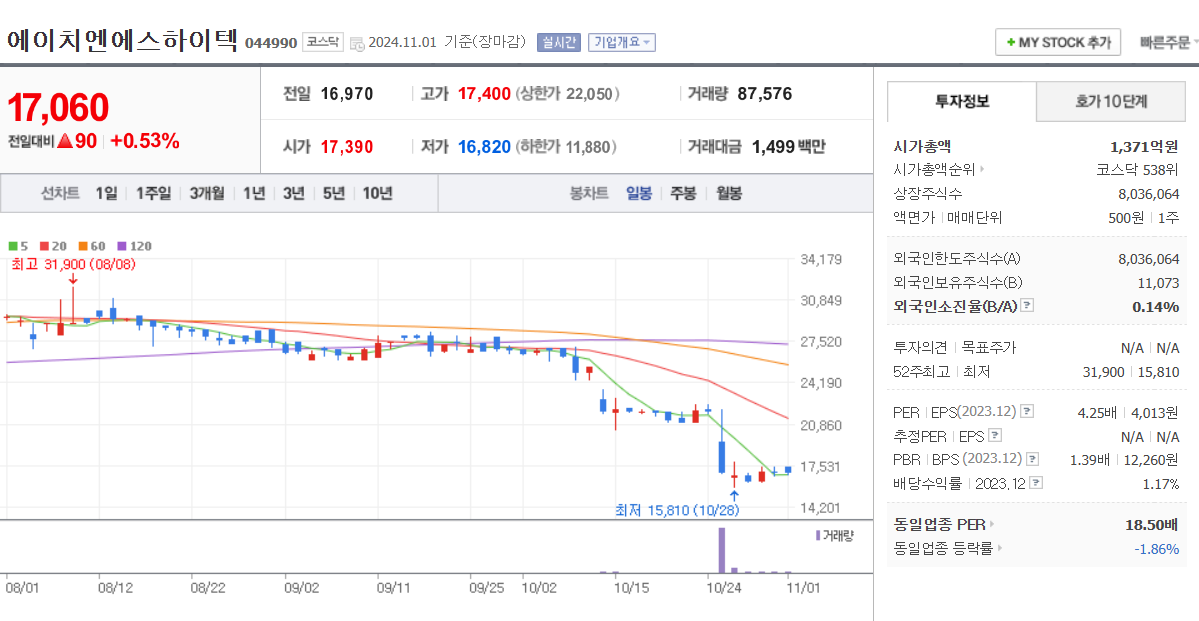Click the 코스닥 market badge
1199x621 pixels.
[x=323, y=42]
